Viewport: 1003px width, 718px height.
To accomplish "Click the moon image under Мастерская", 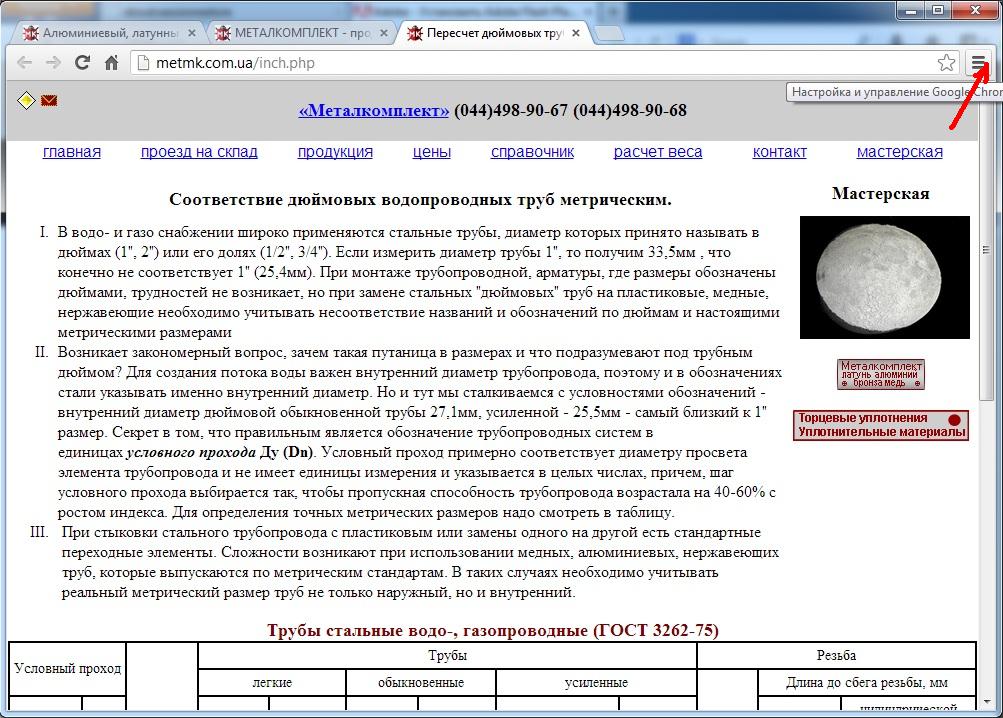I will [x=884, y=277].
